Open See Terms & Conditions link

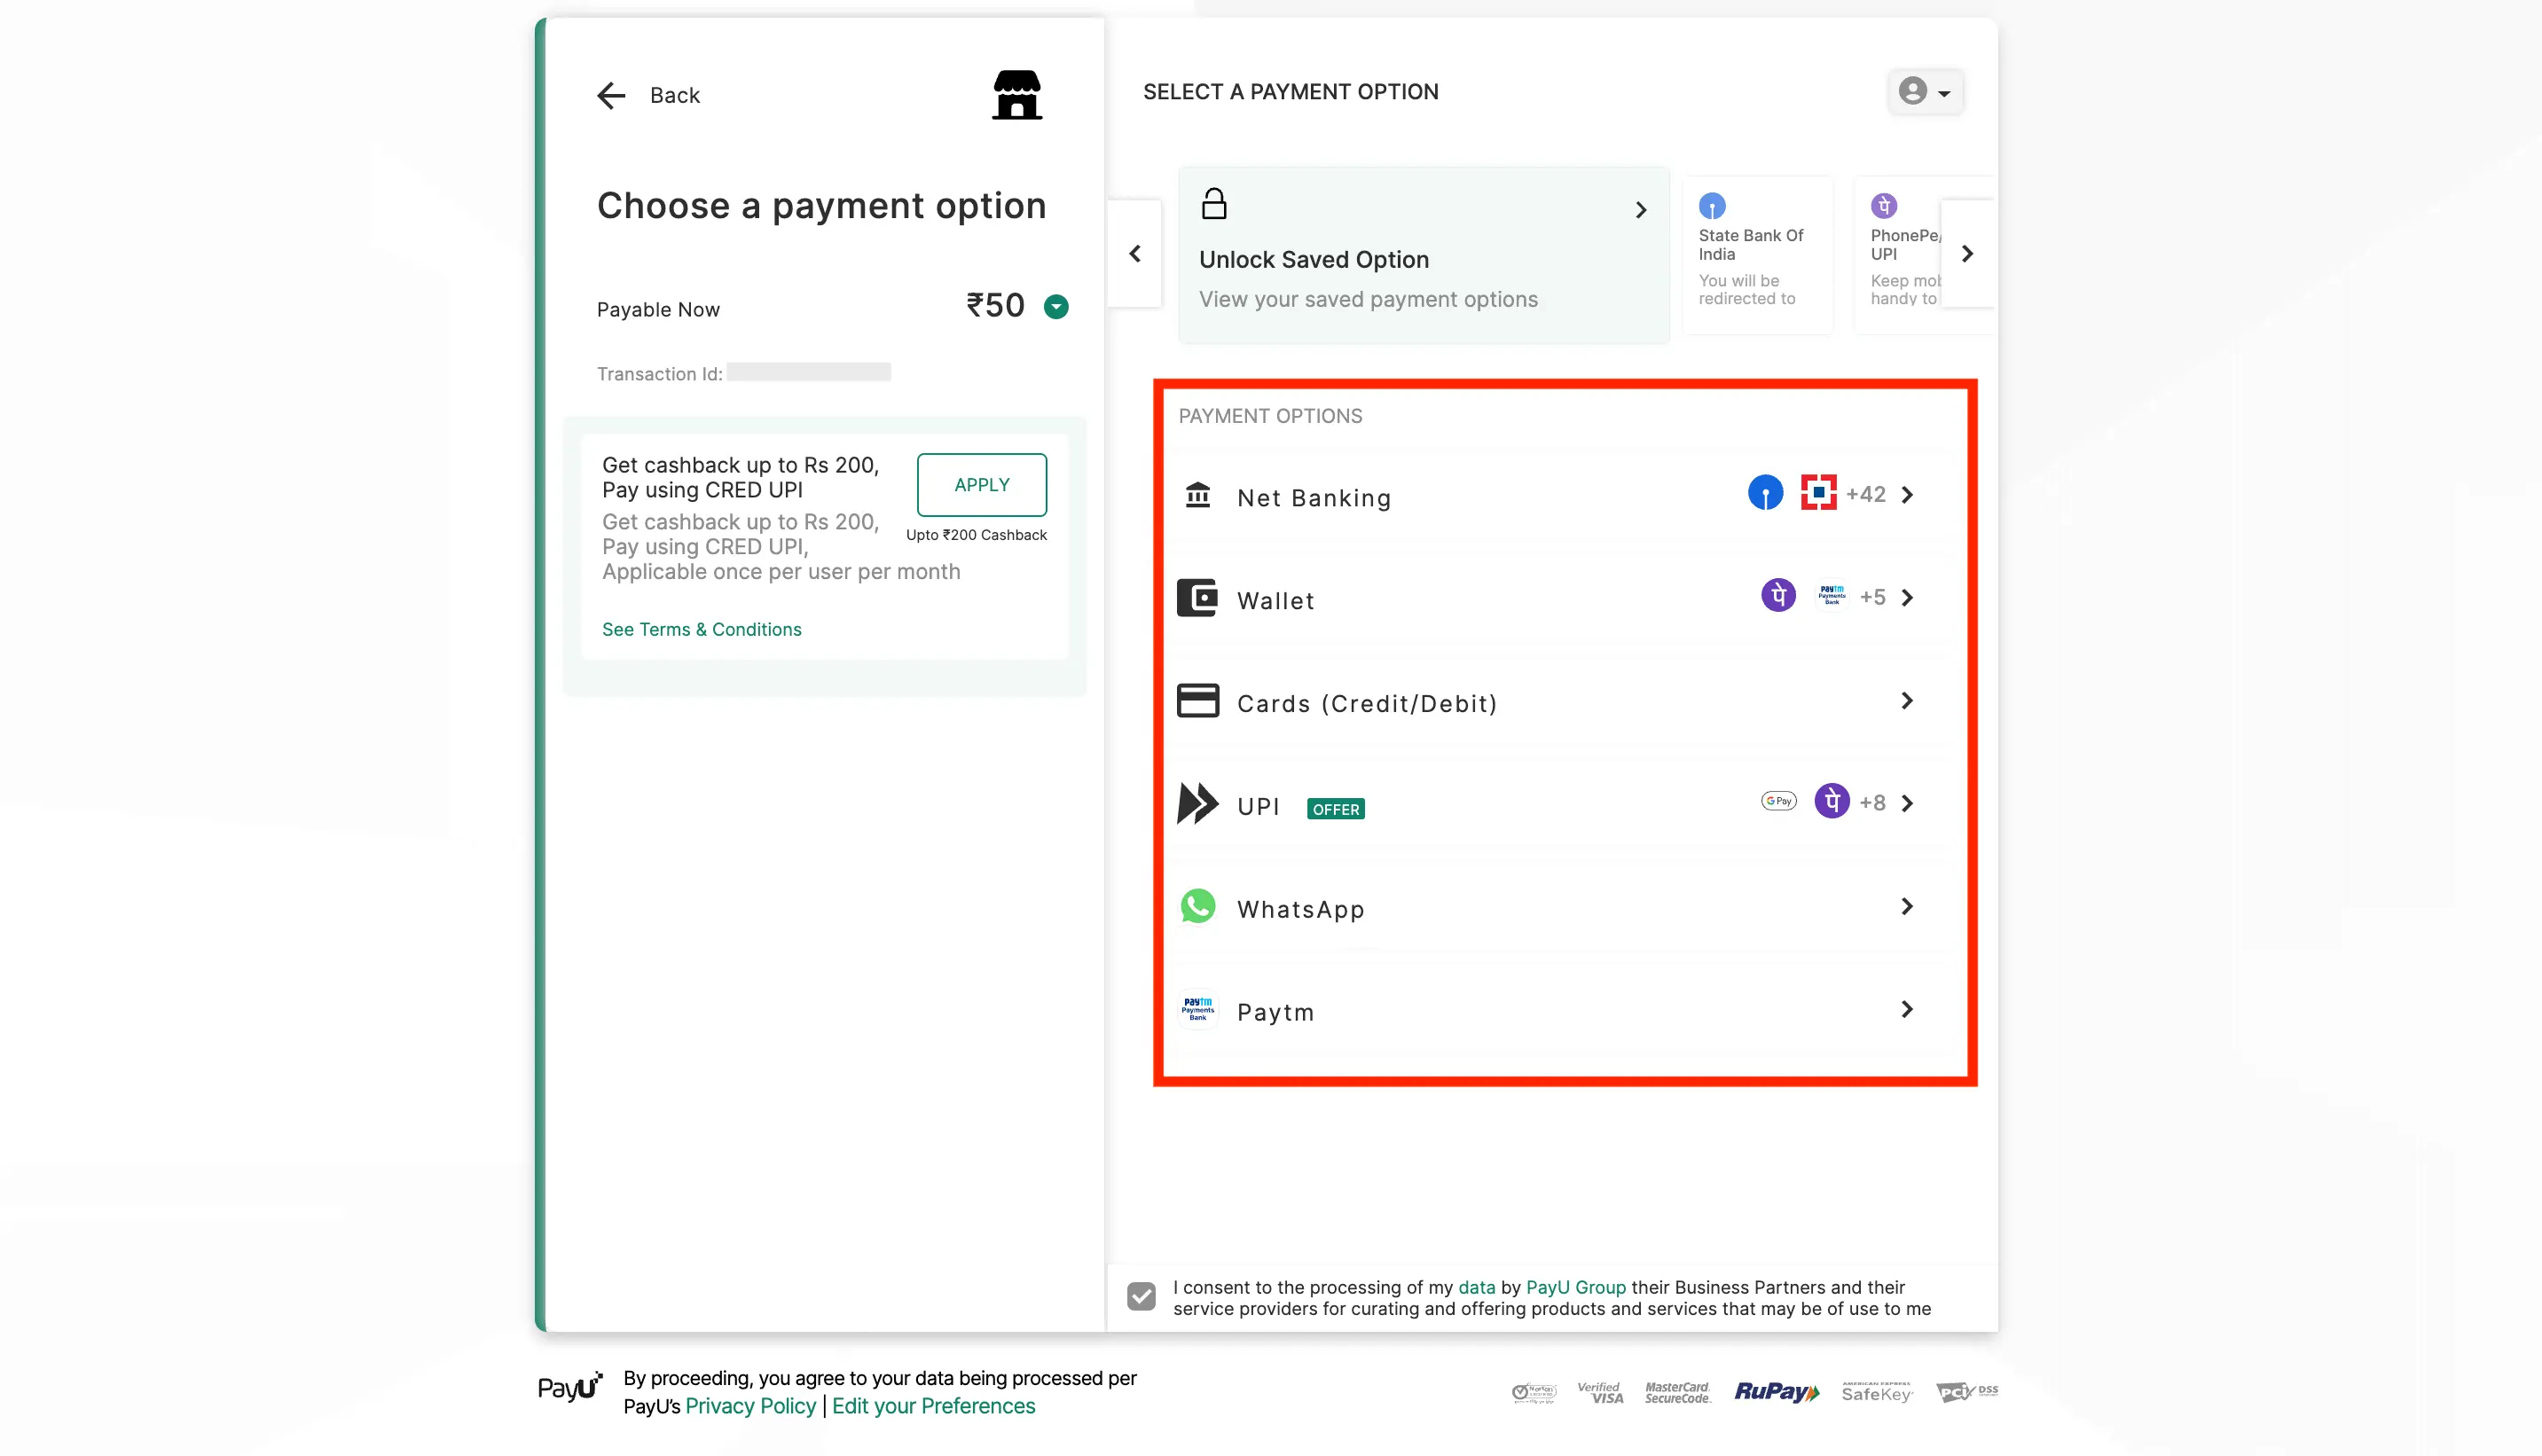(x=701, y=629)
